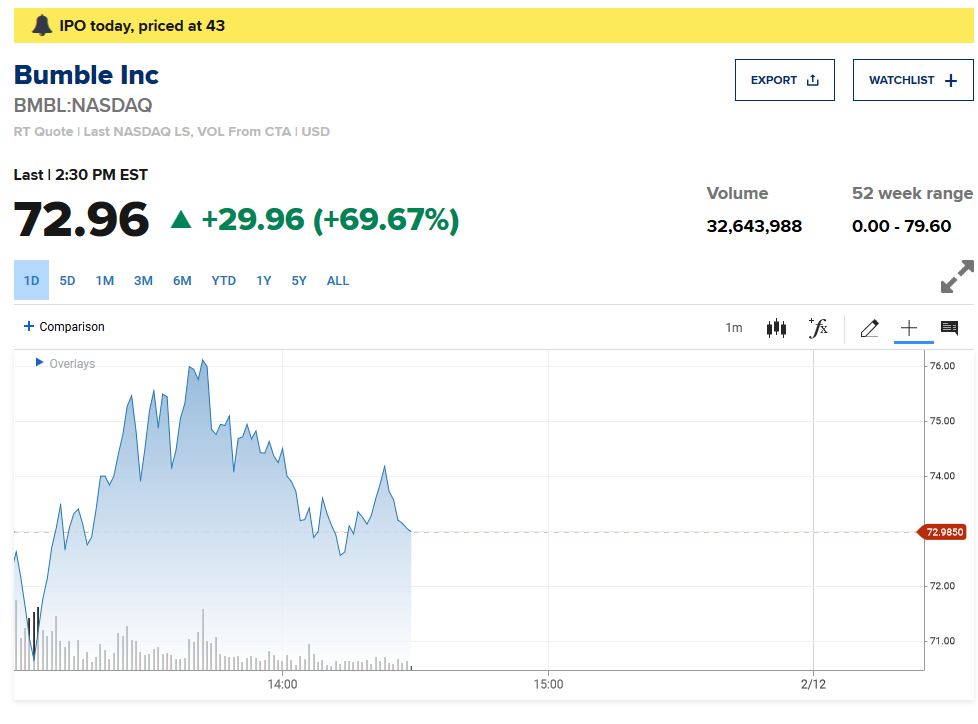Select the ALL time range

[338, 281]
